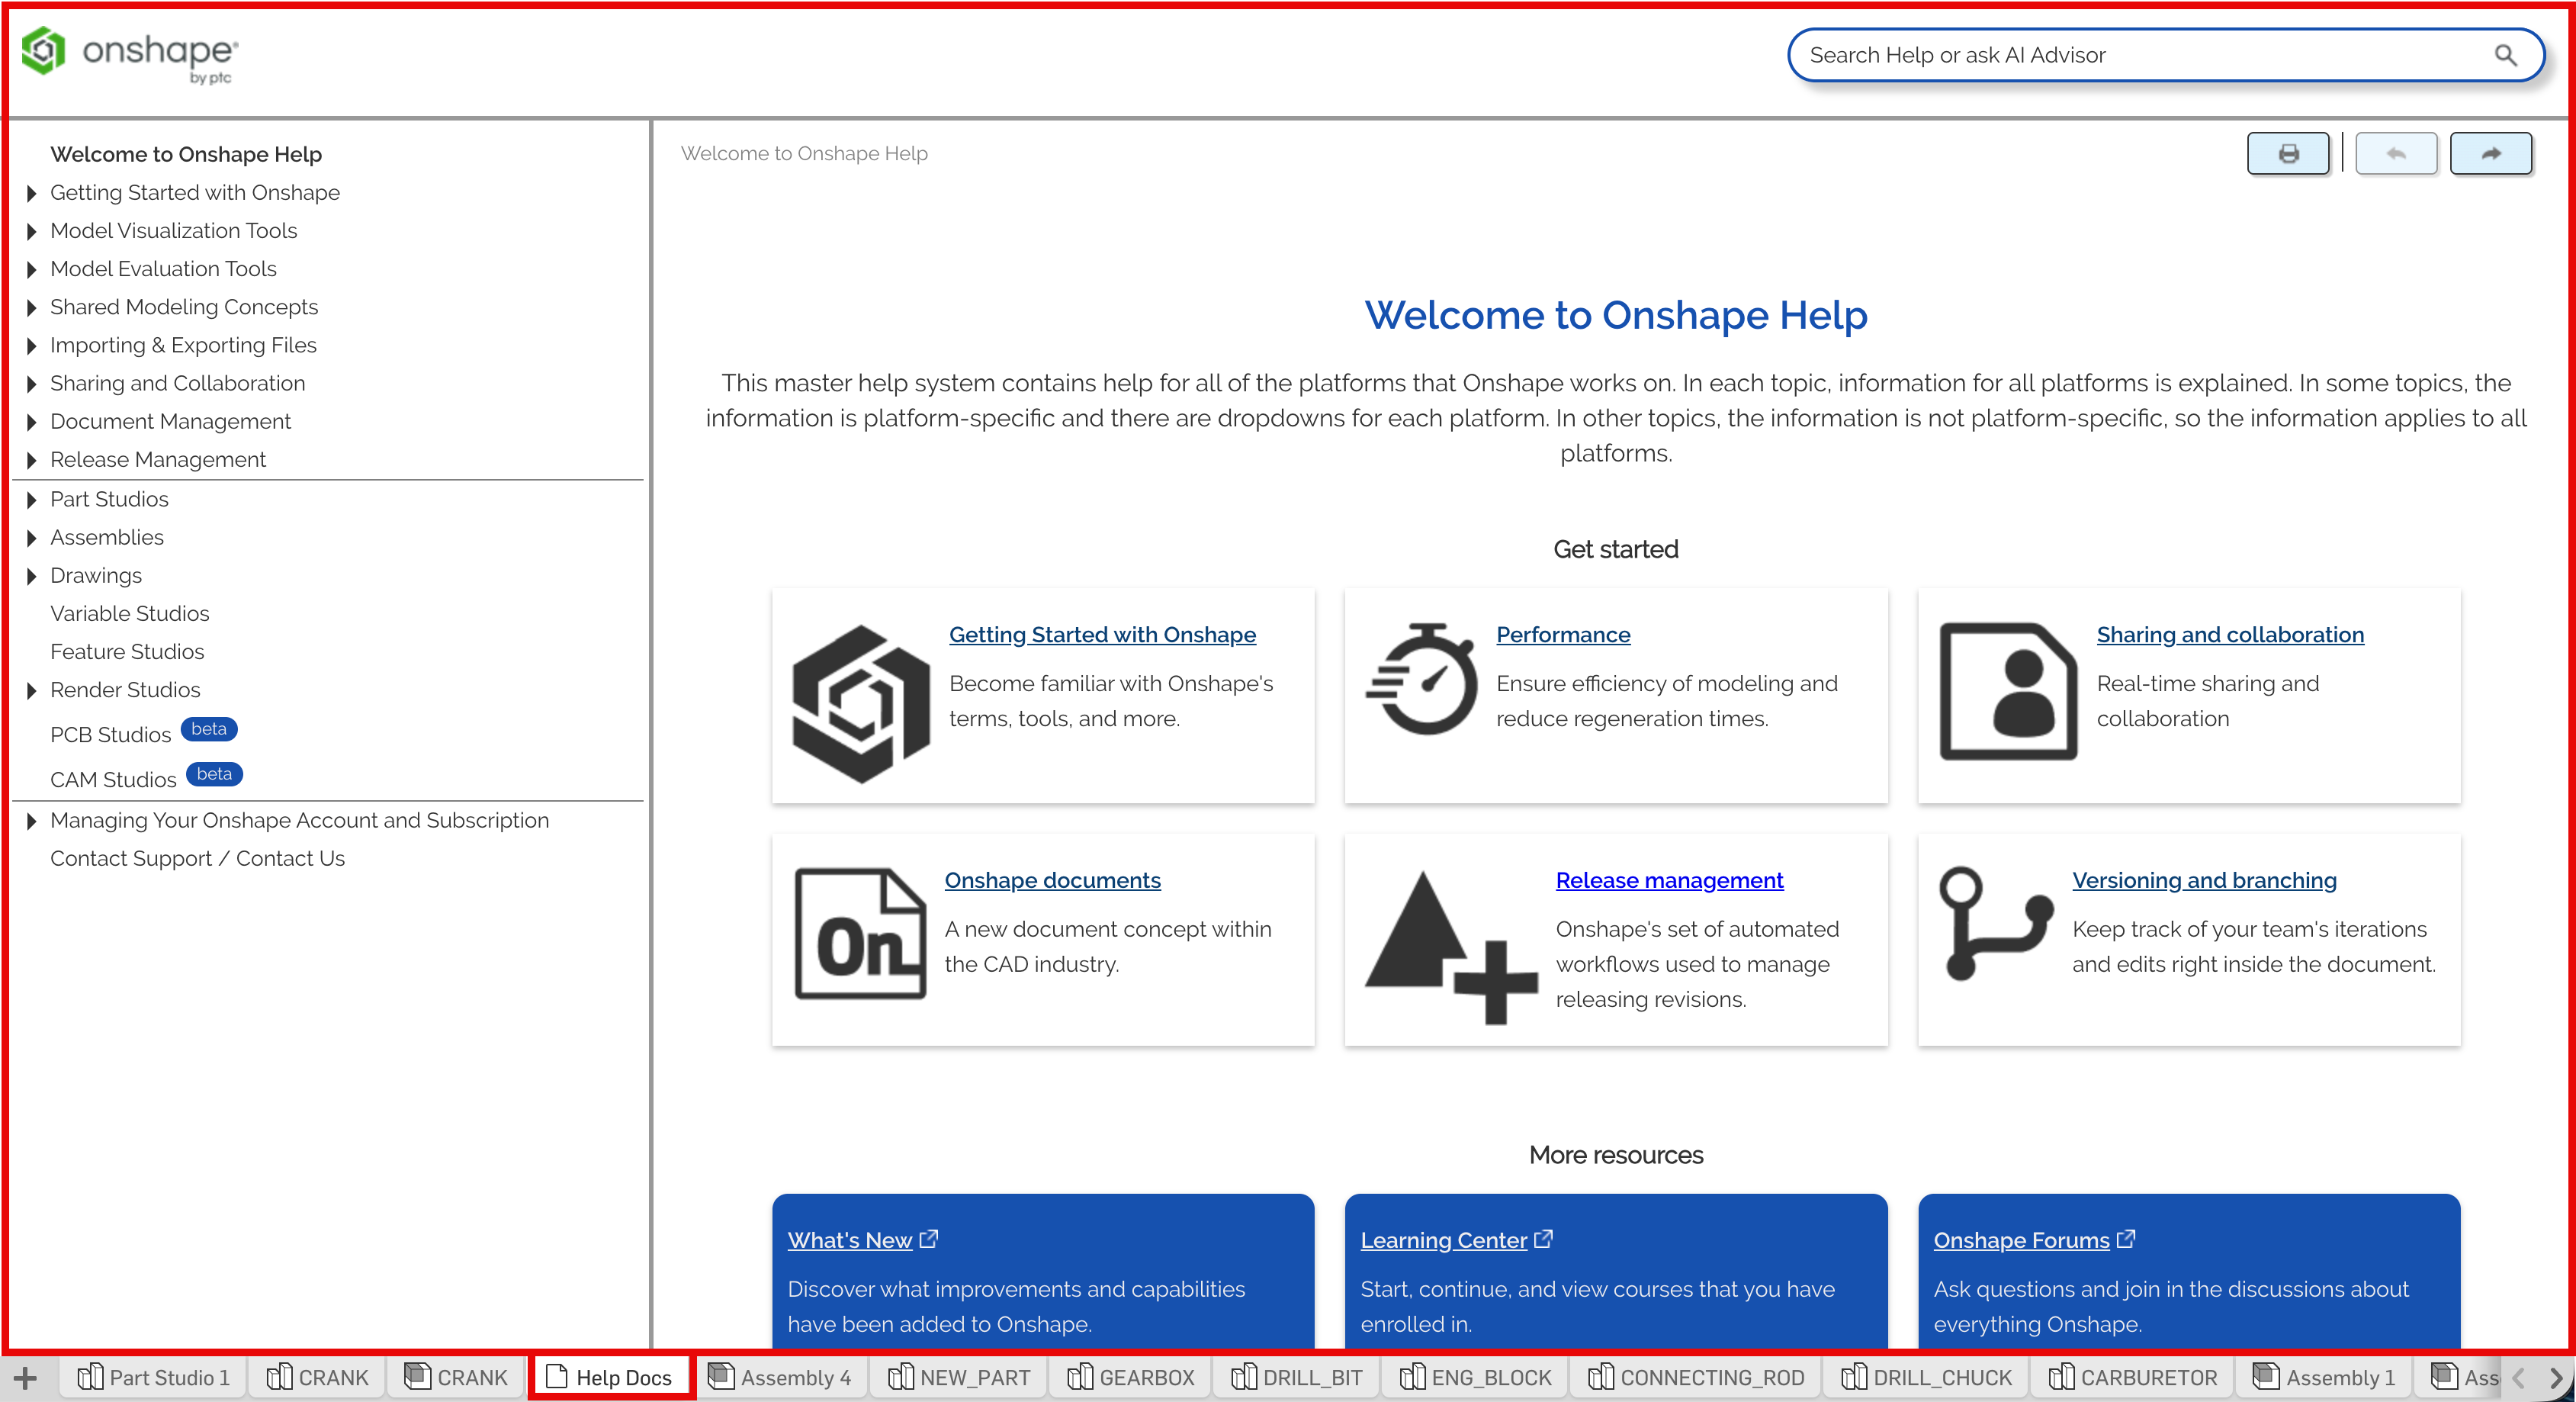Open the Release management card link
2576x1402 pixels.
click(x=1669, y=880)
